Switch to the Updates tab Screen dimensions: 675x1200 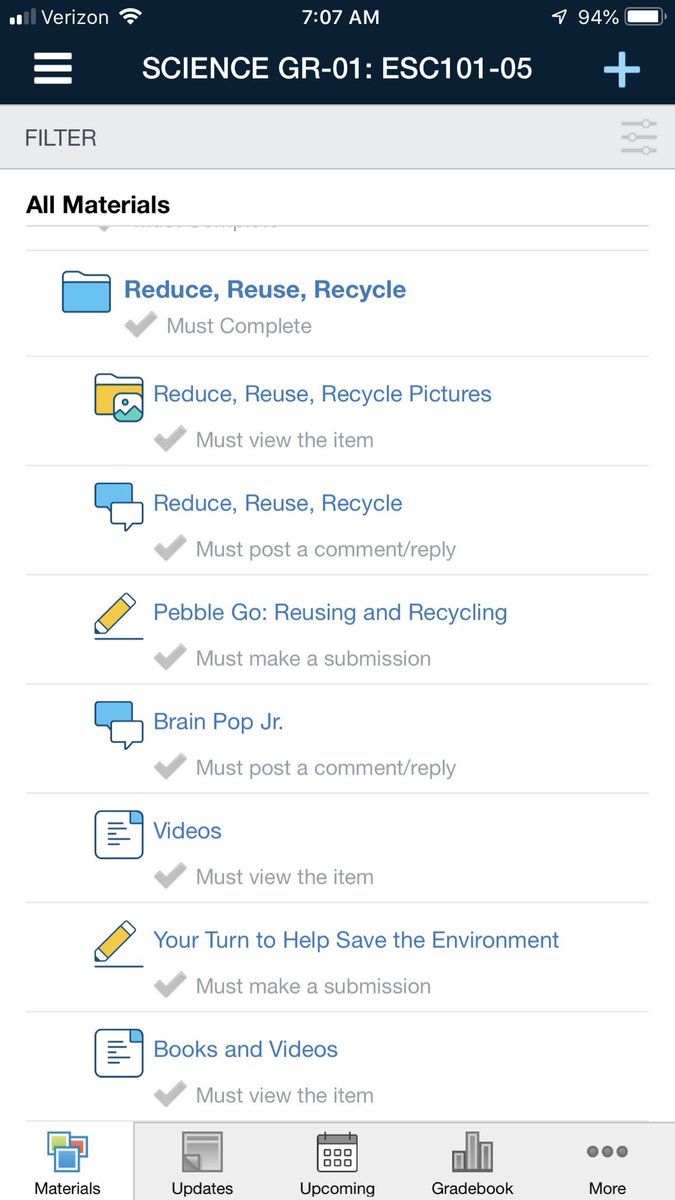click(202, 1162)
